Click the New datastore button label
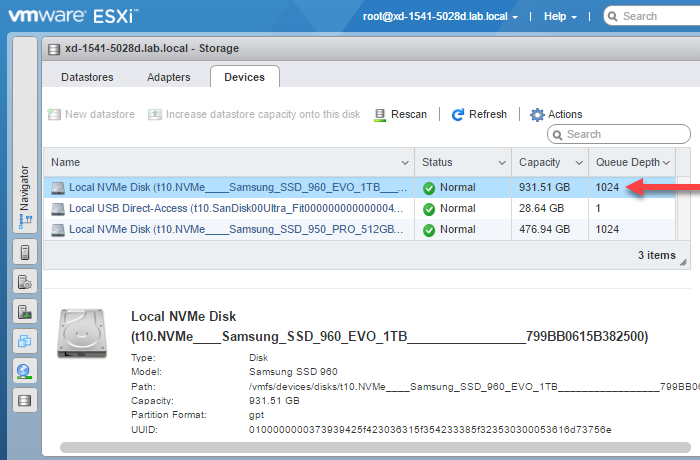Screen dimensions: 700x460 (100, 114)
